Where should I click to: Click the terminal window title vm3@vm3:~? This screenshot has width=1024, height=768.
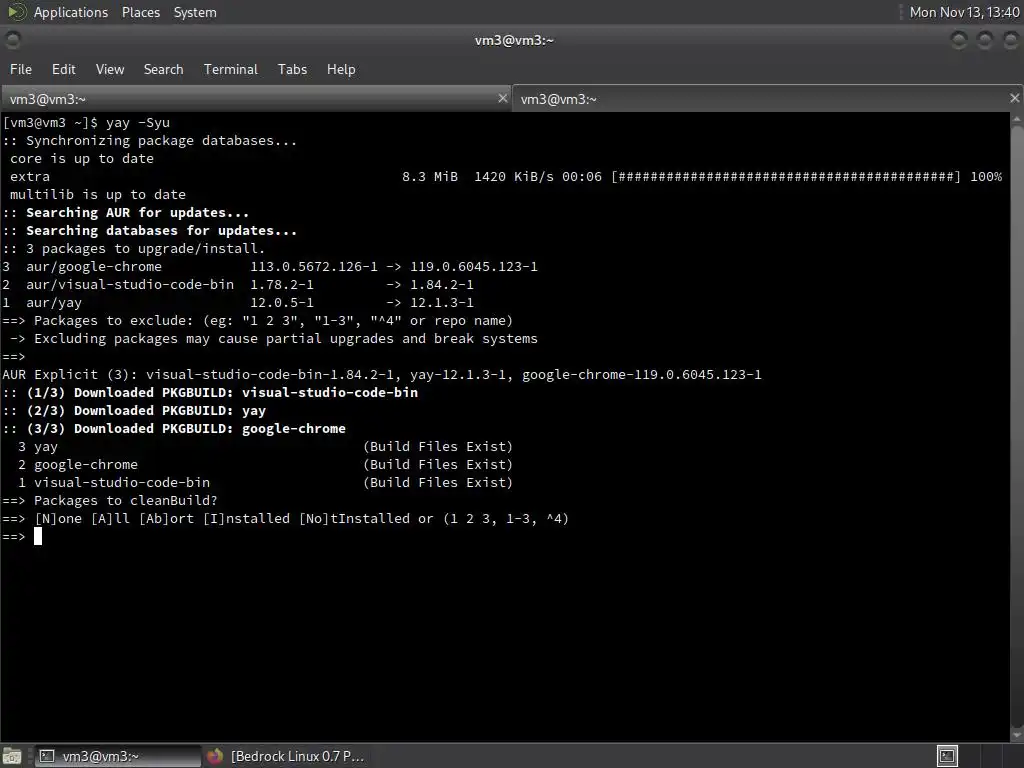click(x=514, y=40)
